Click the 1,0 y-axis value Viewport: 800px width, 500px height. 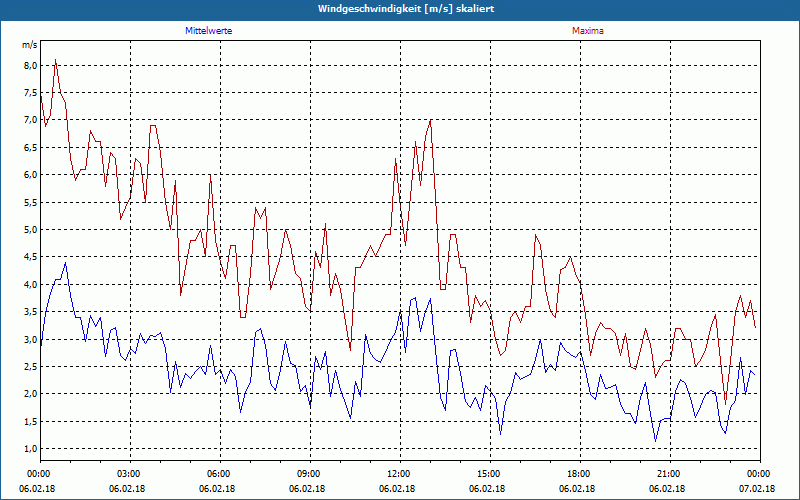tap(29, 449)
